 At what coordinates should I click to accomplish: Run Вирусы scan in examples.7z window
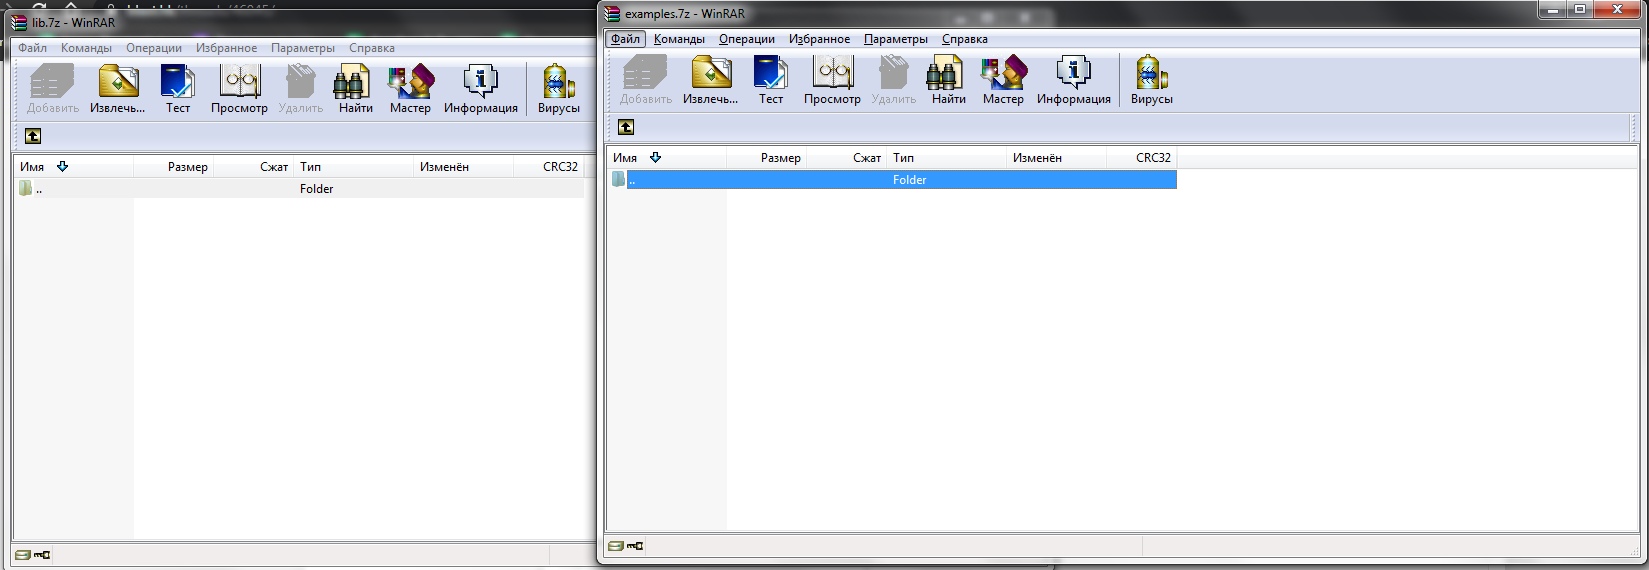pos(1151,80)
